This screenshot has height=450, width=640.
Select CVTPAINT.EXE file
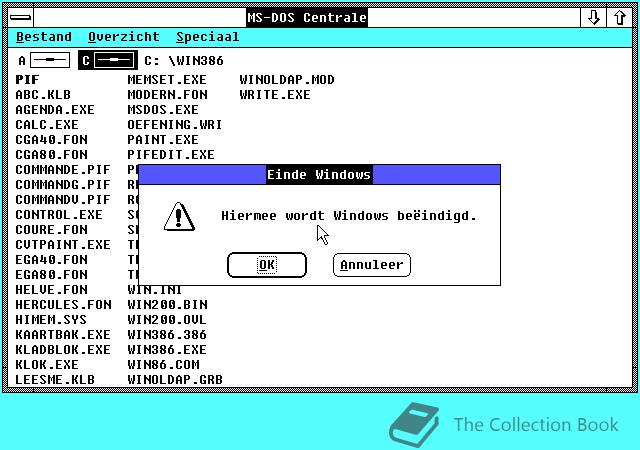coord(63,245)
